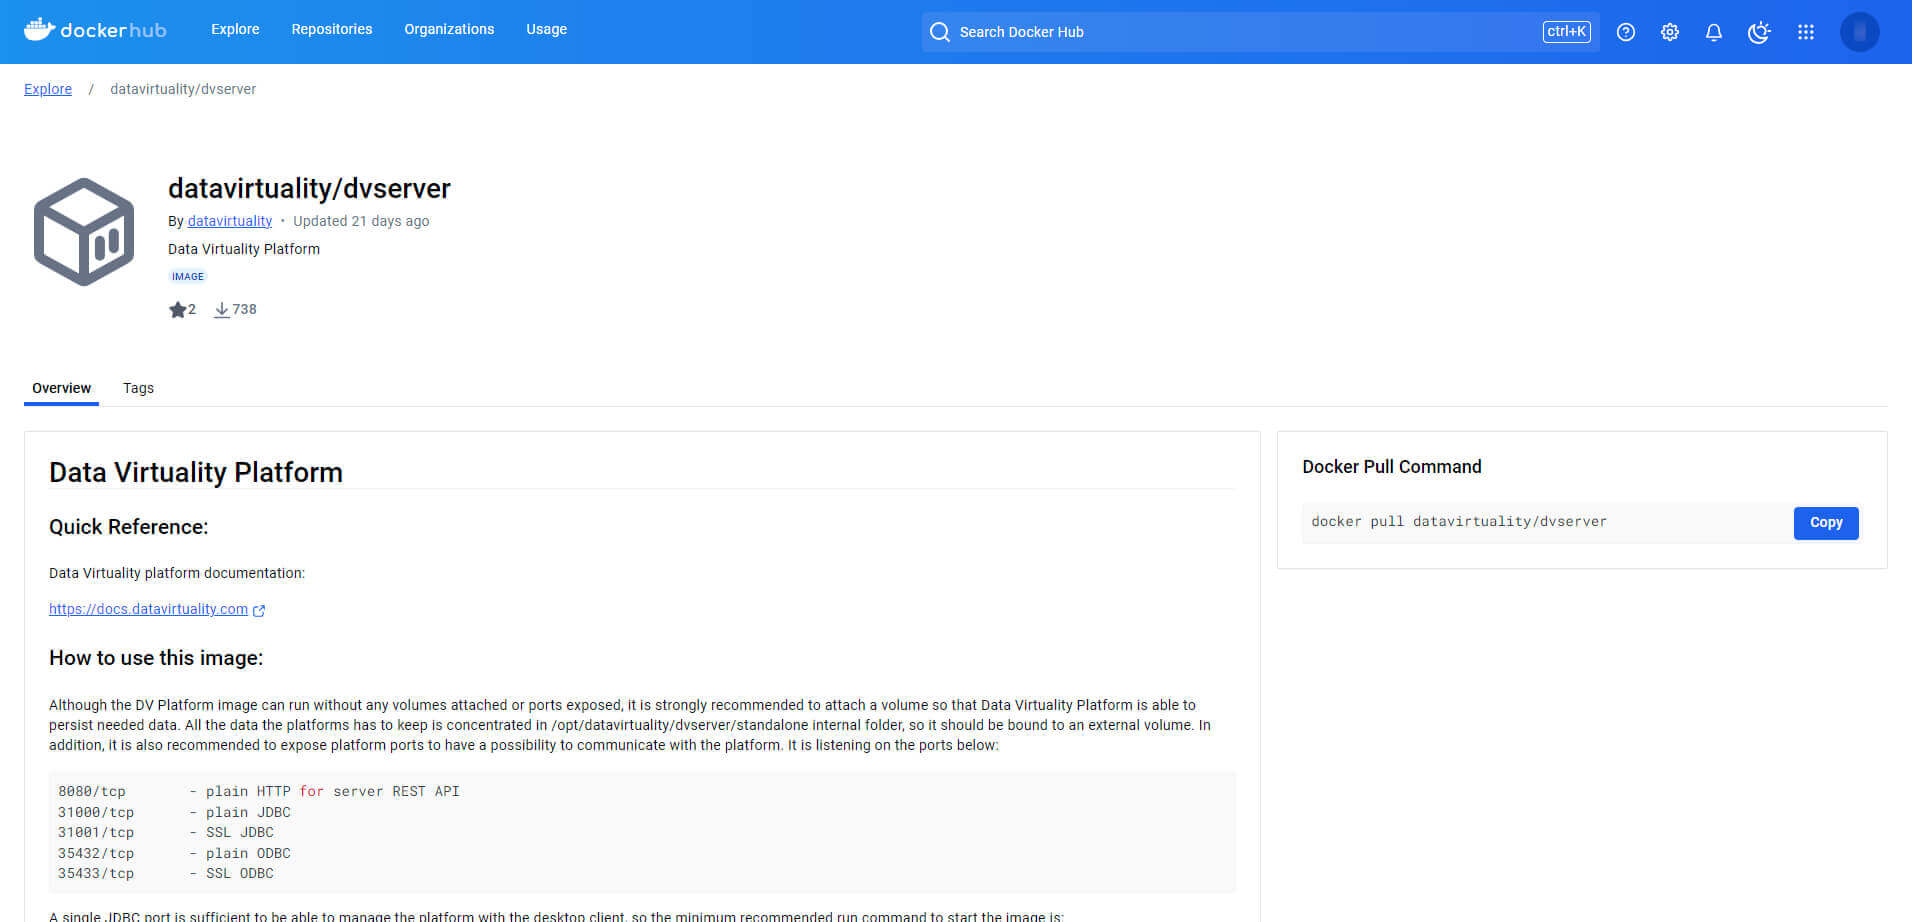Open the user avatar menu
Screen dimensions: 1912x922
1860,32
